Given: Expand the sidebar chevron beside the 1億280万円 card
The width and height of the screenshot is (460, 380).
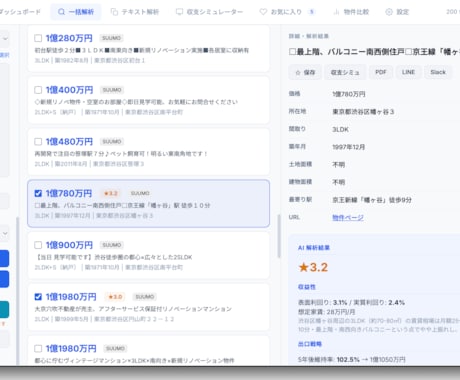Looking at the screenshot, I should (x=5, y=39).
